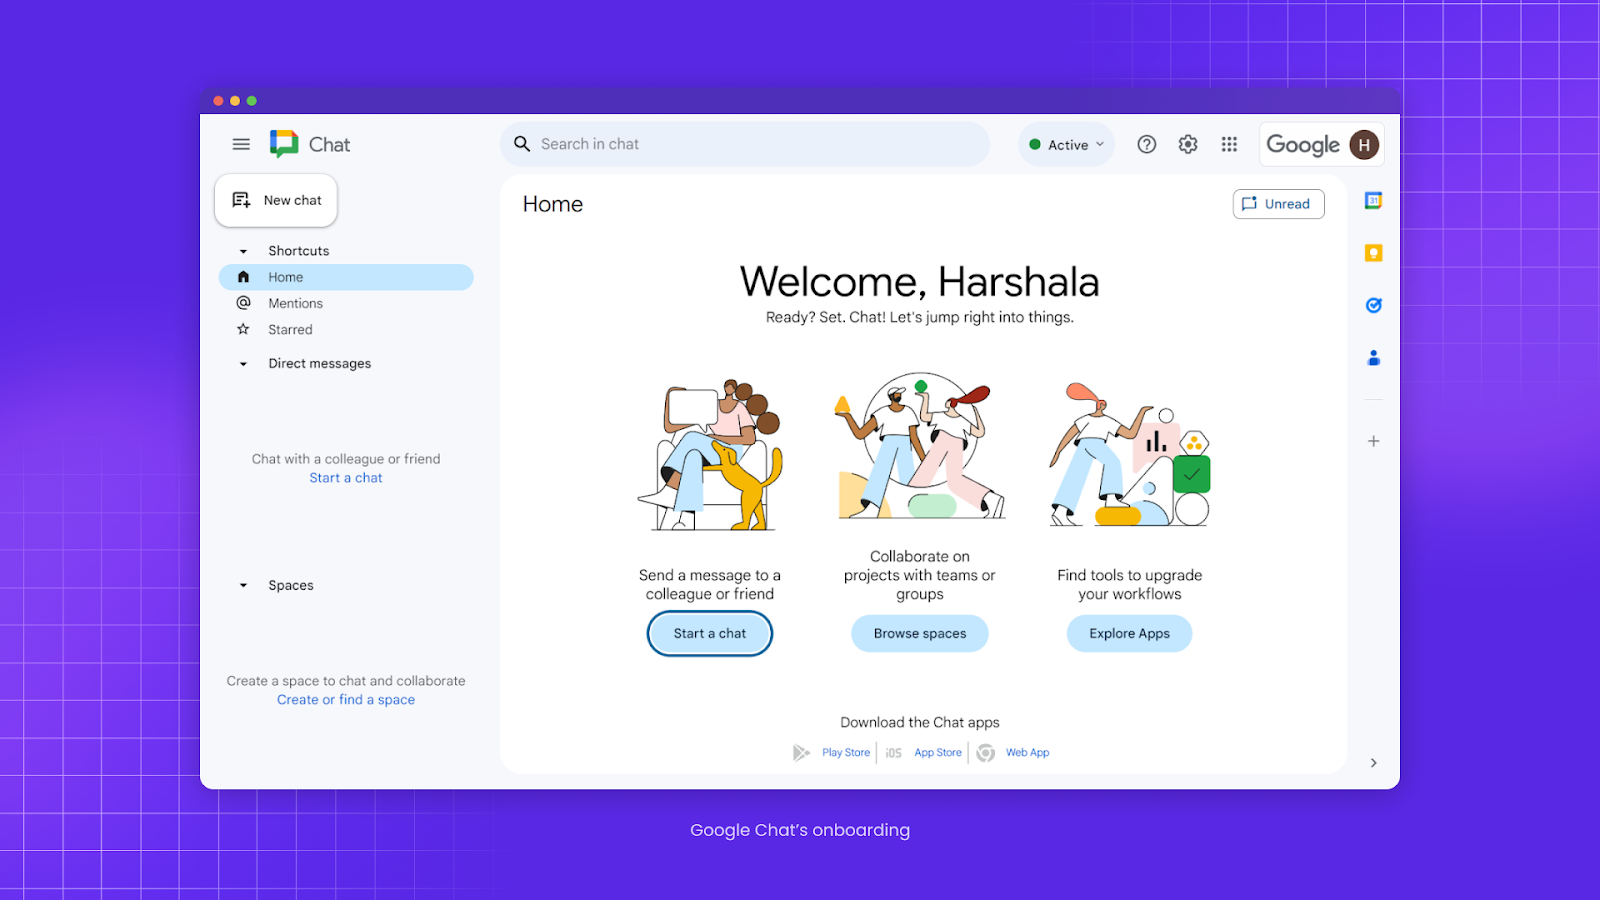Collapse the Direct messages section
Screen dimensions: 1600x900
243,364
